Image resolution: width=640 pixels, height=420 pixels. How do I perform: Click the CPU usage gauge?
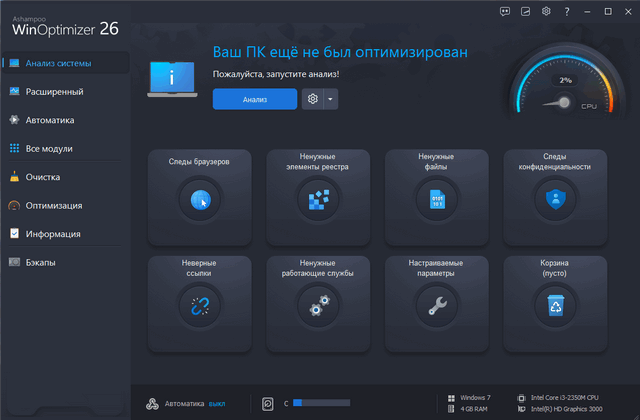(564, 90)
